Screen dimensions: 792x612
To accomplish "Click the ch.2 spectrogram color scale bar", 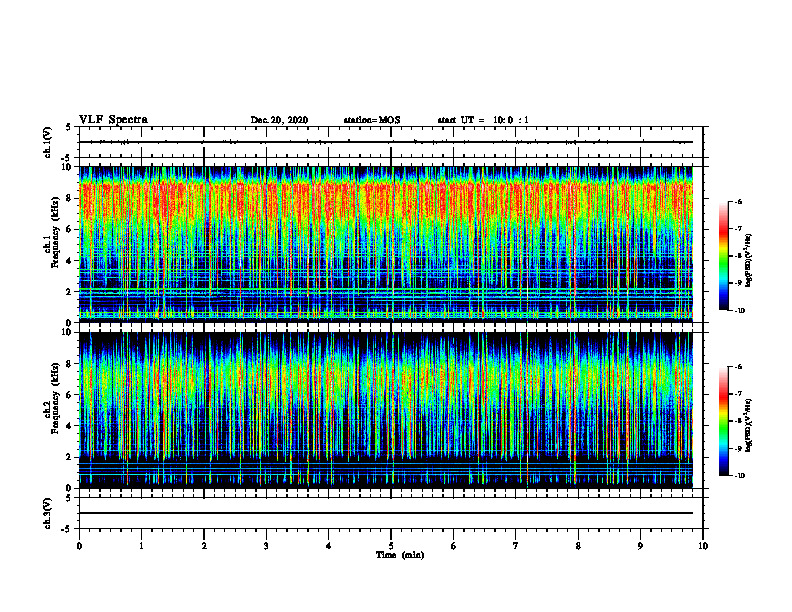I will click(x=724, y=421).
